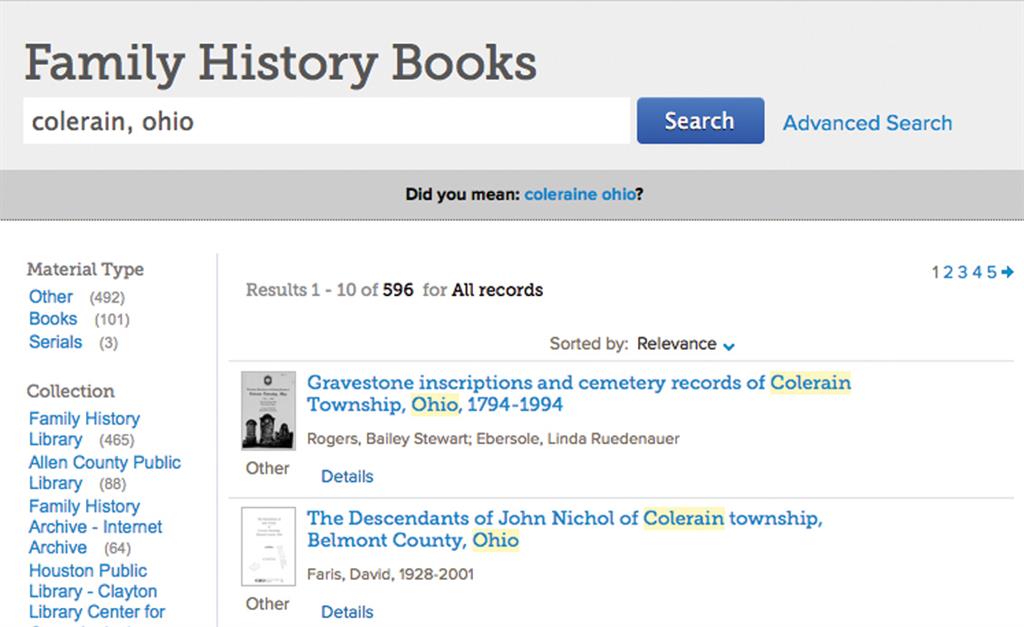Click the John Nichol book cover thumbnail

(268, 546)
